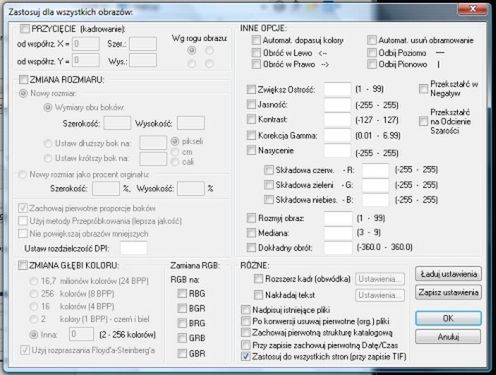Cancel dialog with Anuluj button
The width and height of the screenshot is (496, 375).
point(448,337)
